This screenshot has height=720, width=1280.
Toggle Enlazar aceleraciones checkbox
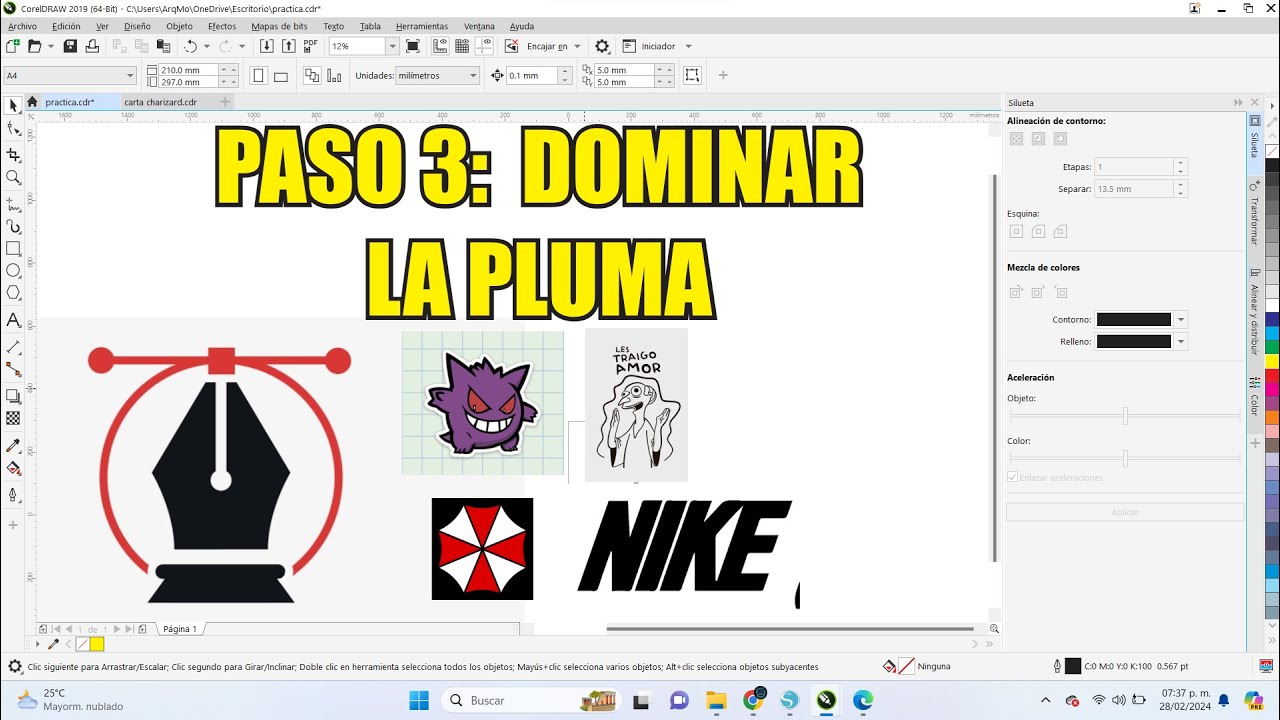pos(1013,477)
